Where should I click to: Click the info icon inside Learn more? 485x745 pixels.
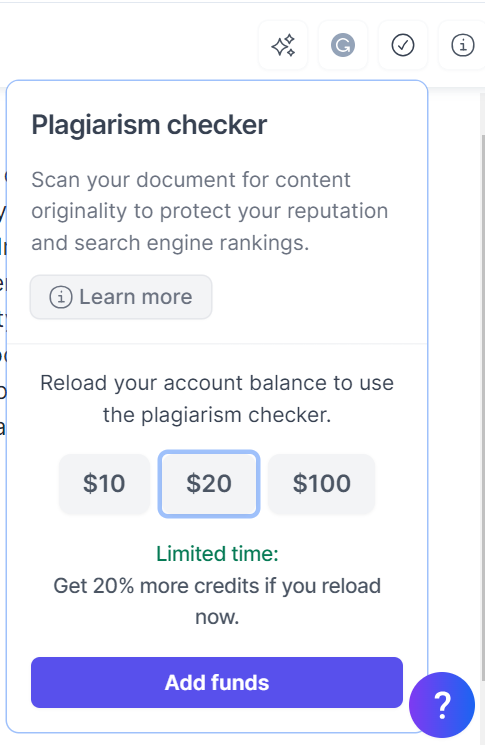61,297
